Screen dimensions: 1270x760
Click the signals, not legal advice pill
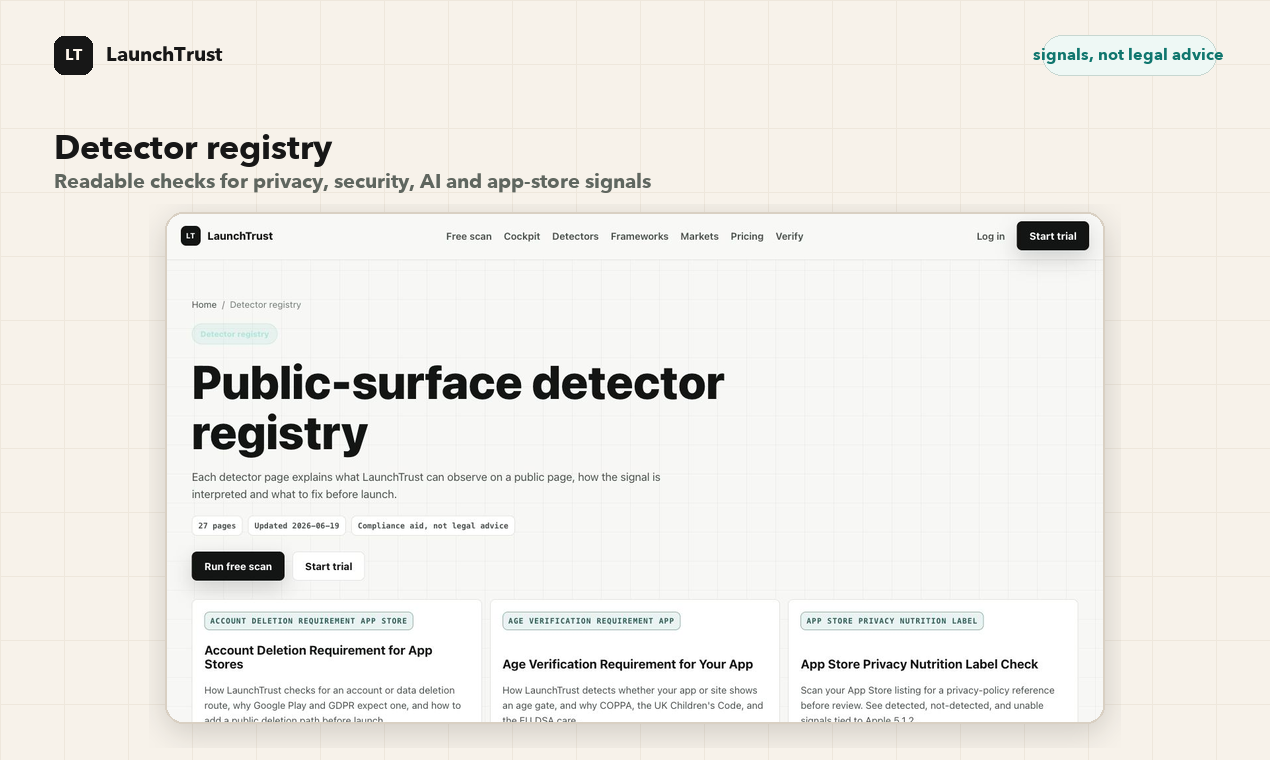click(x=1128, y=55)
